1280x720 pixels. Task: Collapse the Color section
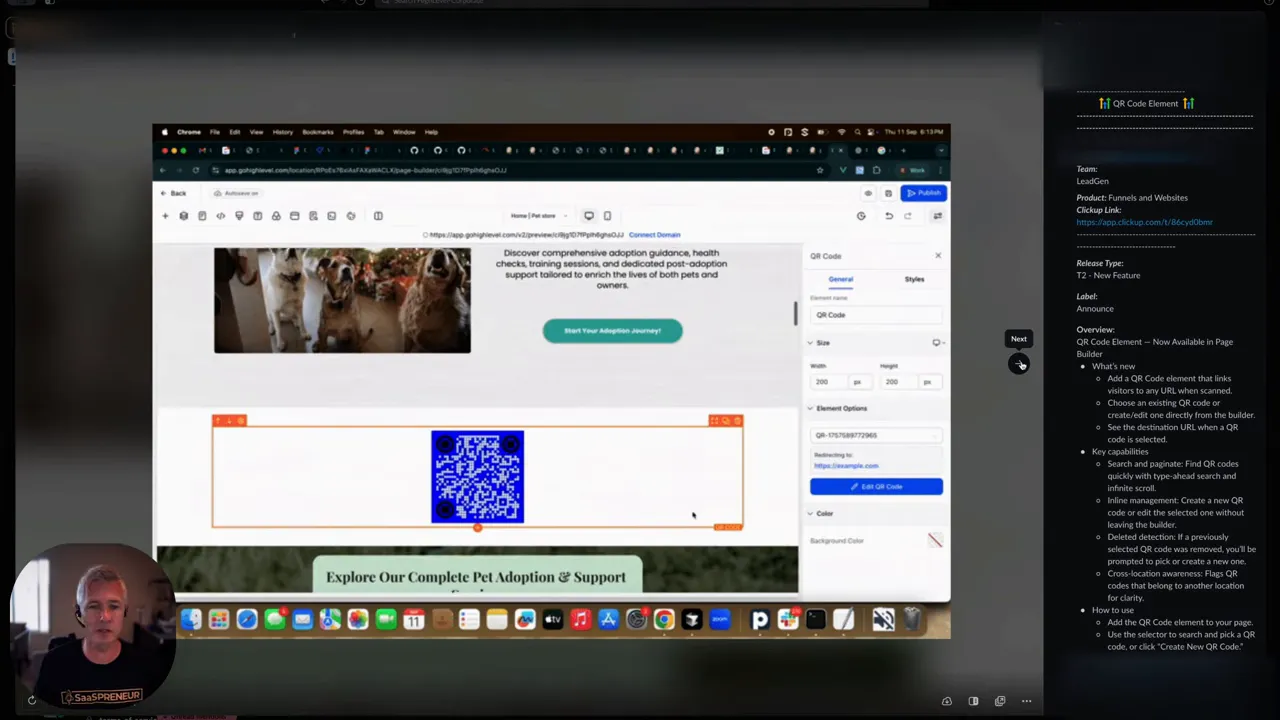pyautogui.click(x=811, y=514)
